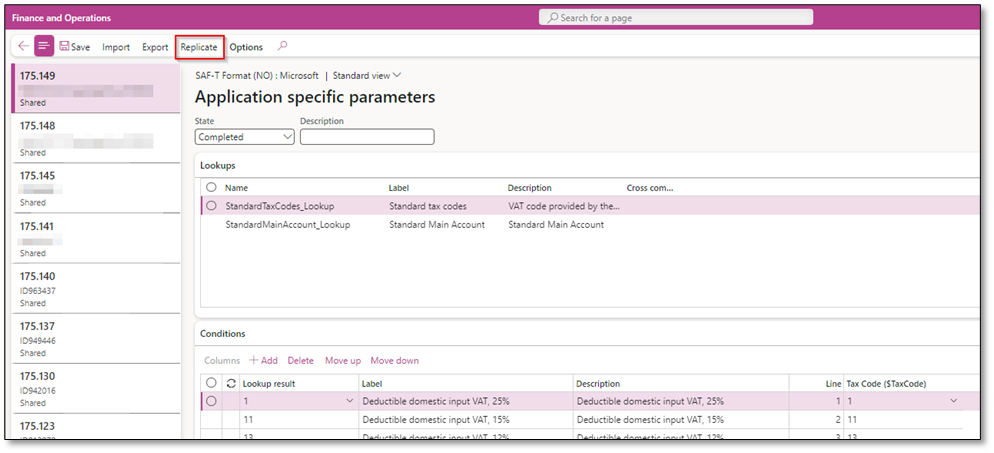This screenshot has width=994, height=453.
Task: Open the State dropdown showing Completed
Action: [x=244, y=137]
